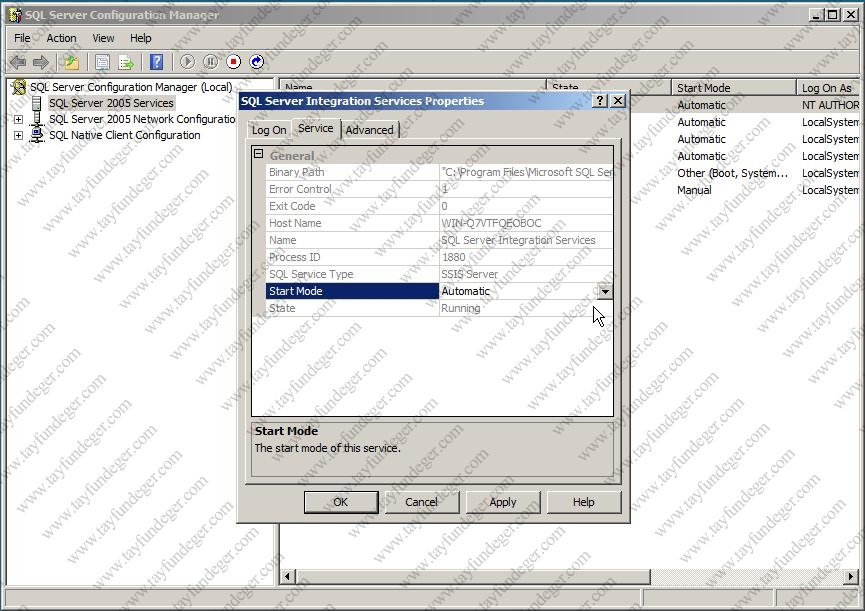
Task: Switch to the Log On tab
Action: pos(269,130)
